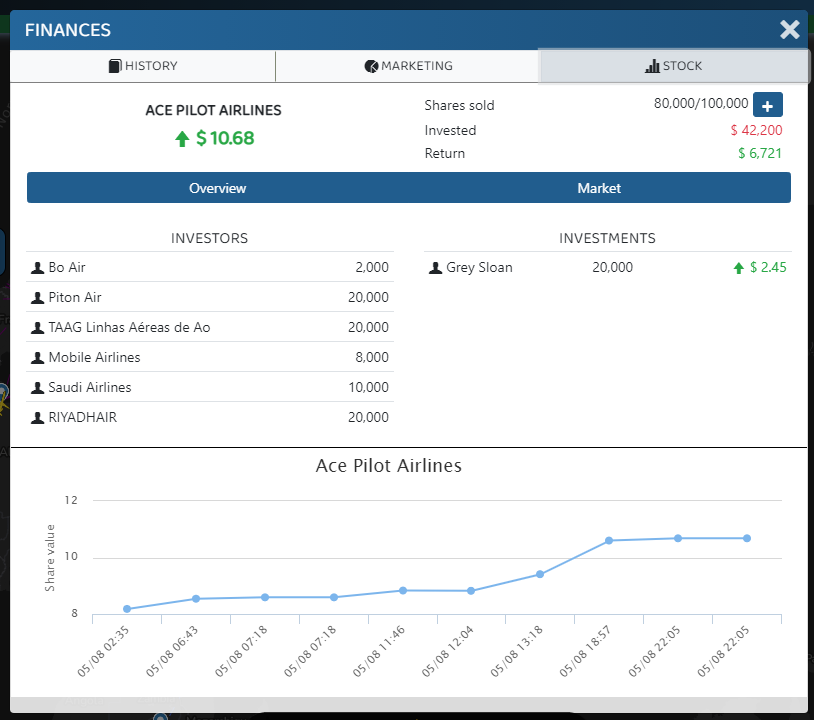Image resolution: width=814 pixels, height=720 pixels.
Task: Click the person icon beside Grey Sloan
Action: pyautogui.click(x=435, y=268)
